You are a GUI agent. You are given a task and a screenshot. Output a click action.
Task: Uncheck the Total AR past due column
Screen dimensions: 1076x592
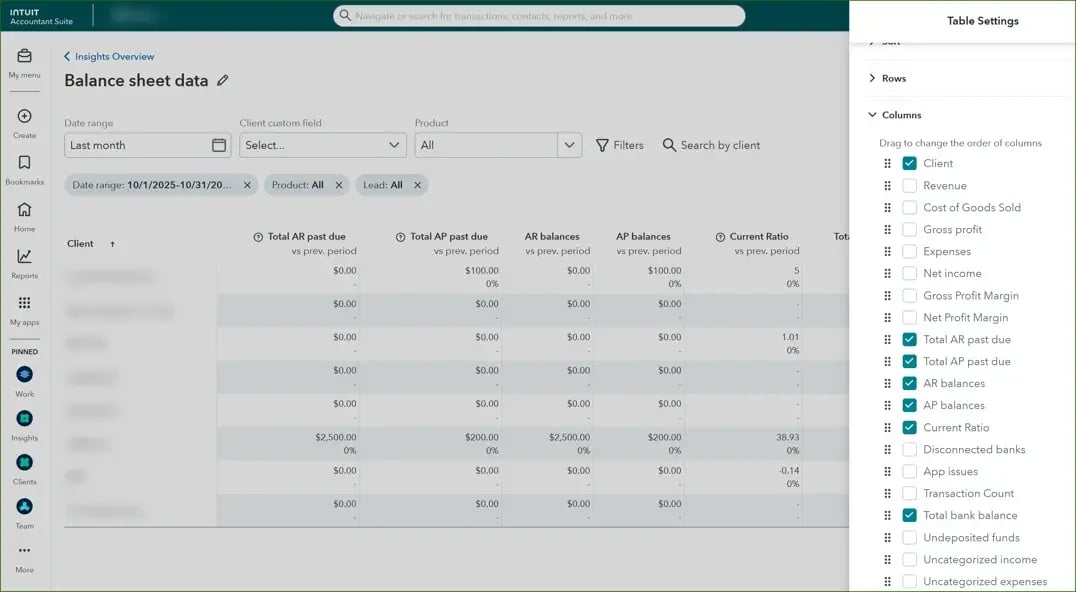coord(909,340)
